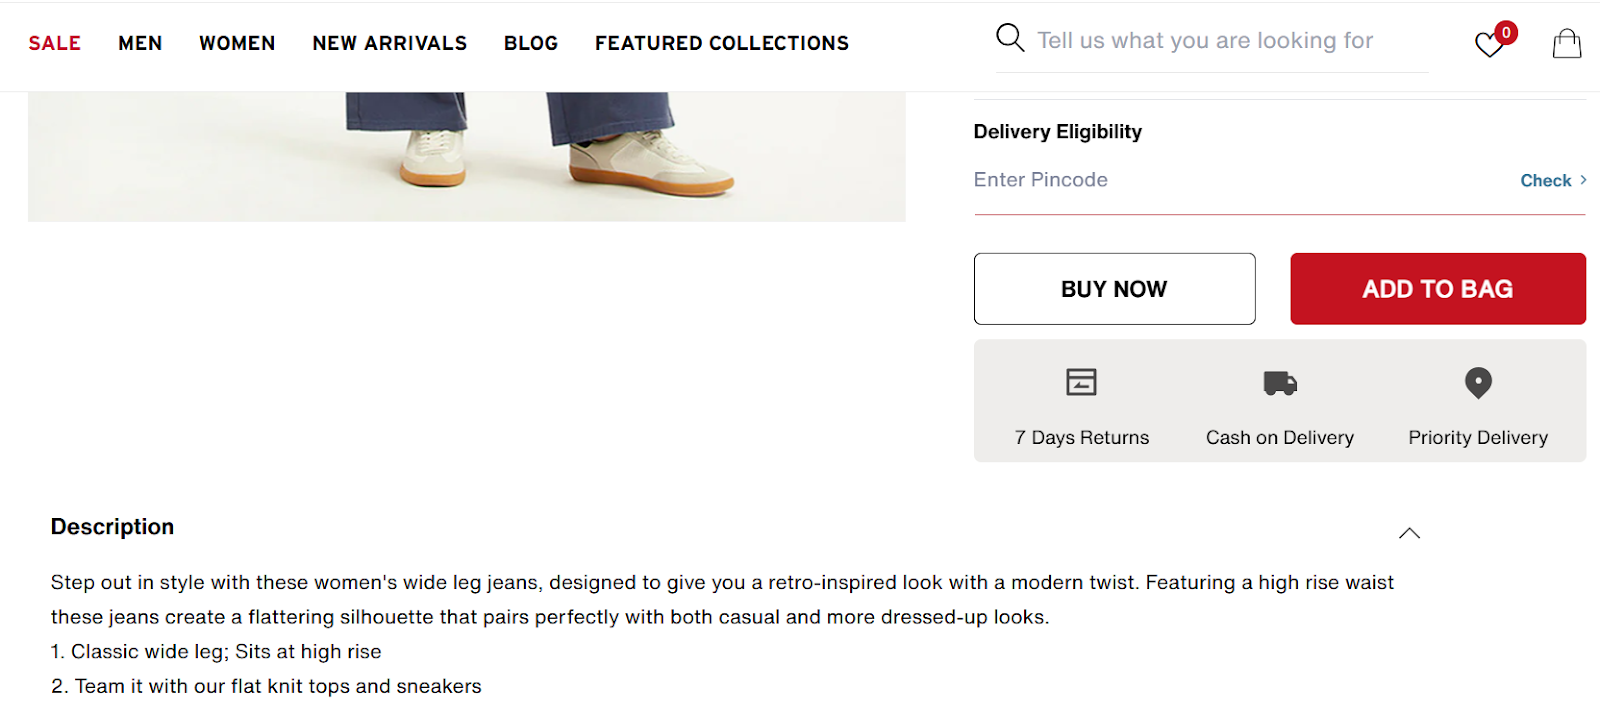The image size is (1600, 715).
Task: Click the chevron next to Check
Action: coord(1583,180)
